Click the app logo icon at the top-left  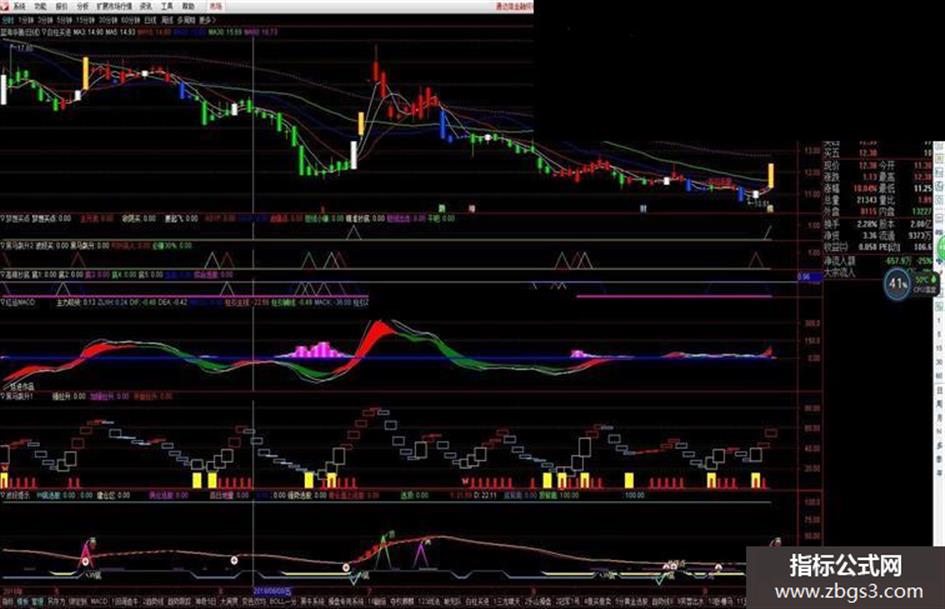pos(5,7)
